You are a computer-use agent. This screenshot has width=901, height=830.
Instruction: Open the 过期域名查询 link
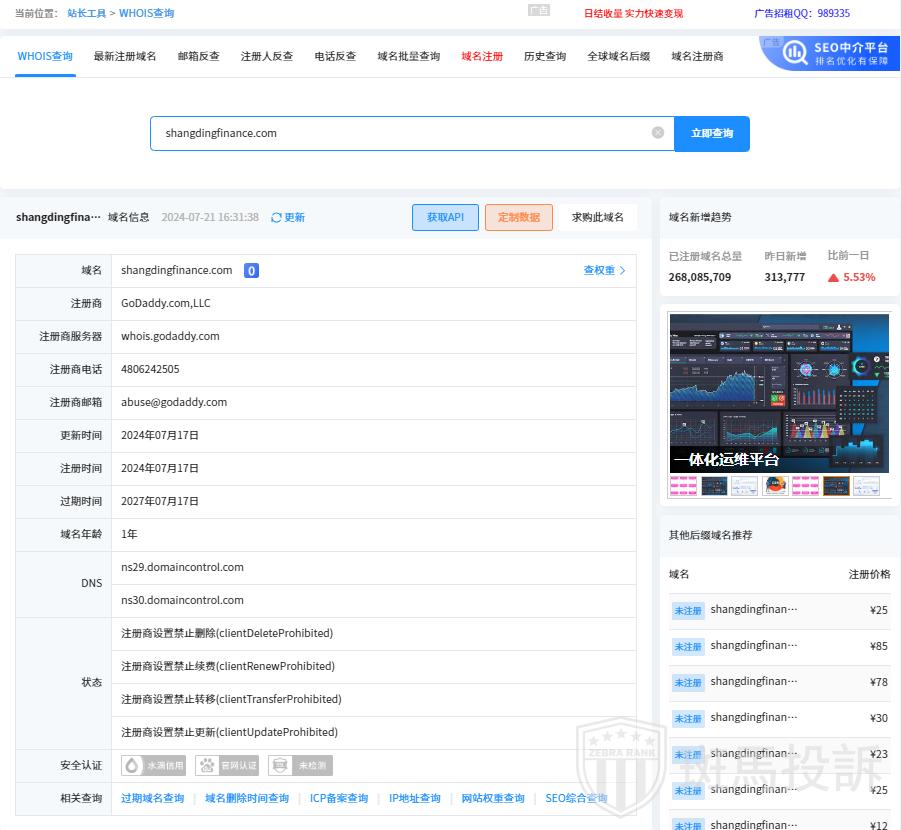(153, 799)
